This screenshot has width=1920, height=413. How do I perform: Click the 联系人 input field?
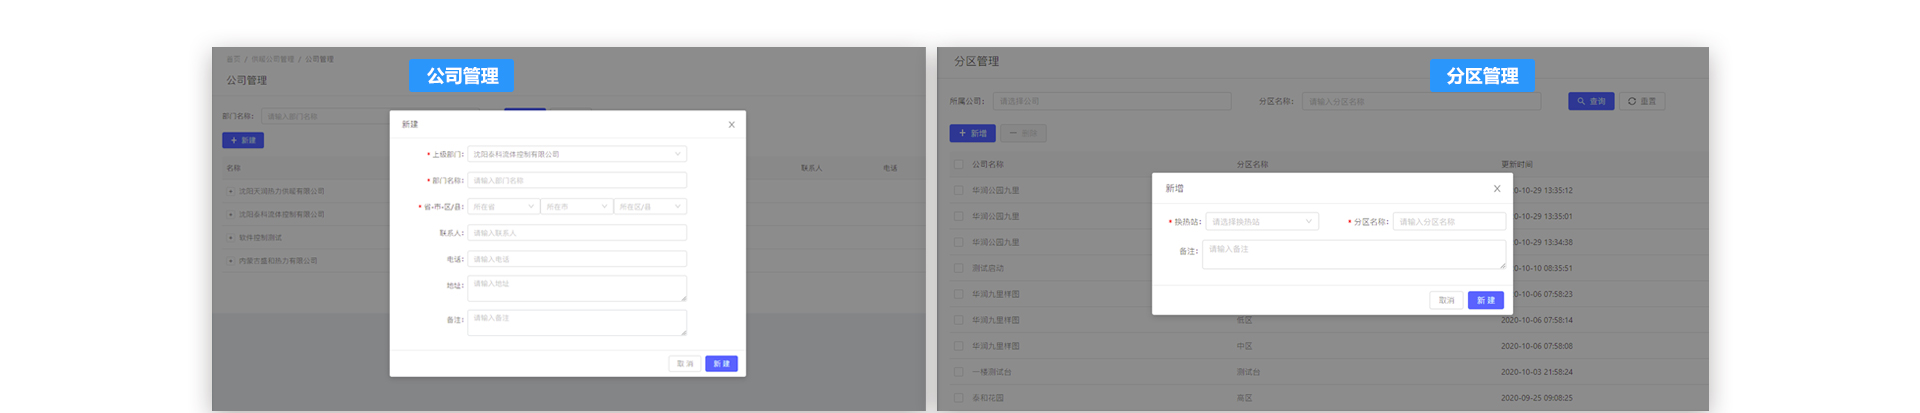[x=576, y=233]
